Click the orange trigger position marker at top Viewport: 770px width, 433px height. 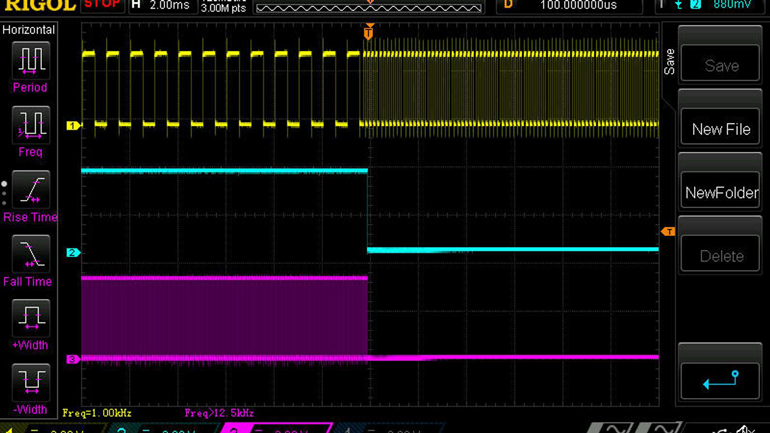click(x=368, y=32)
